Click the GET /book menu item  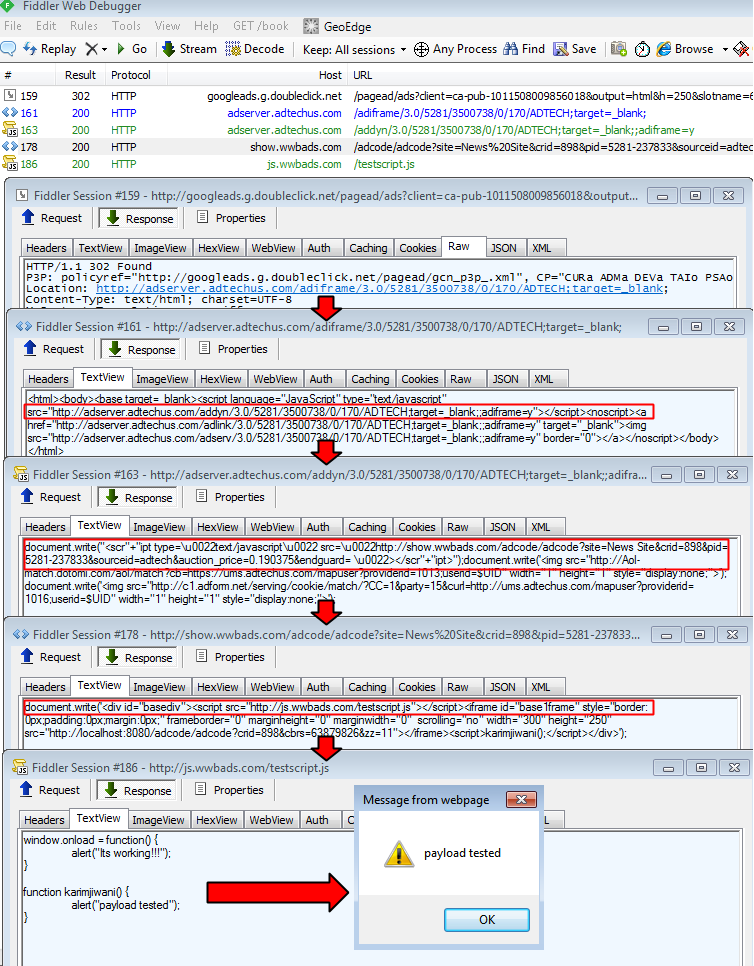click(261, 26)
